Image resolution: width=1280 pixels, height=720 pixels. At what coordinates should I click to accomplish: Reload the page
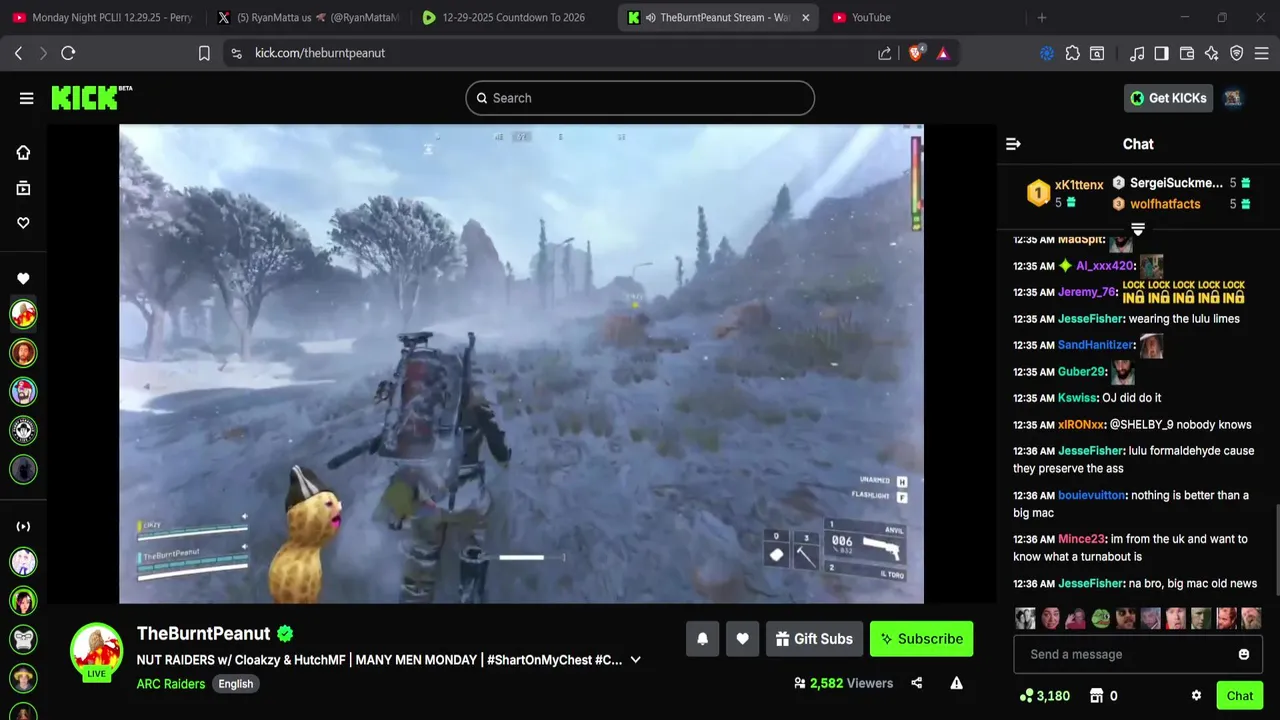coord(68,53)
